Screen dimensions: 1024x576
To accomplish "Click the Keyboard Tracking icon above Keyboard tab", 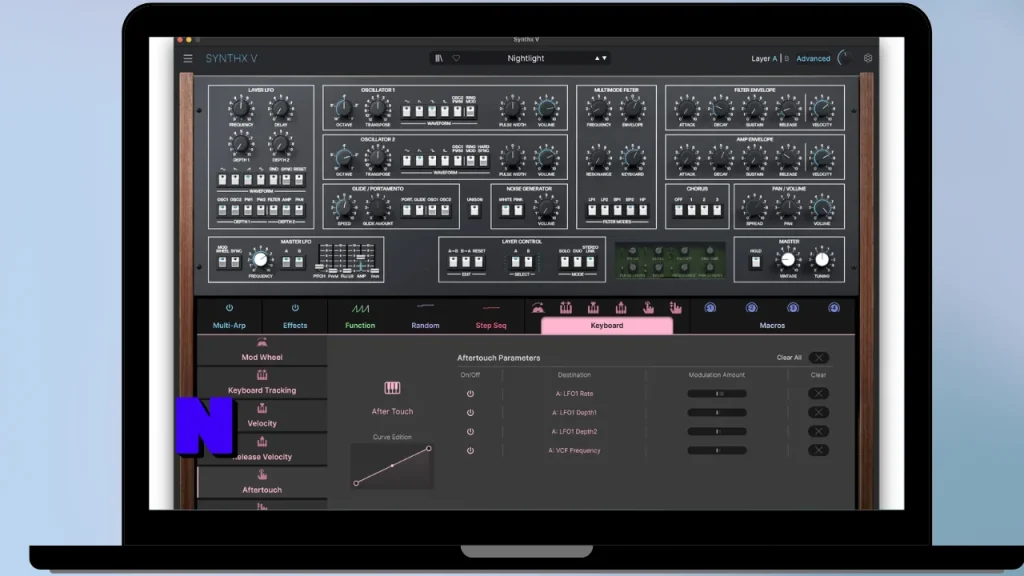I will click(566, 308).
